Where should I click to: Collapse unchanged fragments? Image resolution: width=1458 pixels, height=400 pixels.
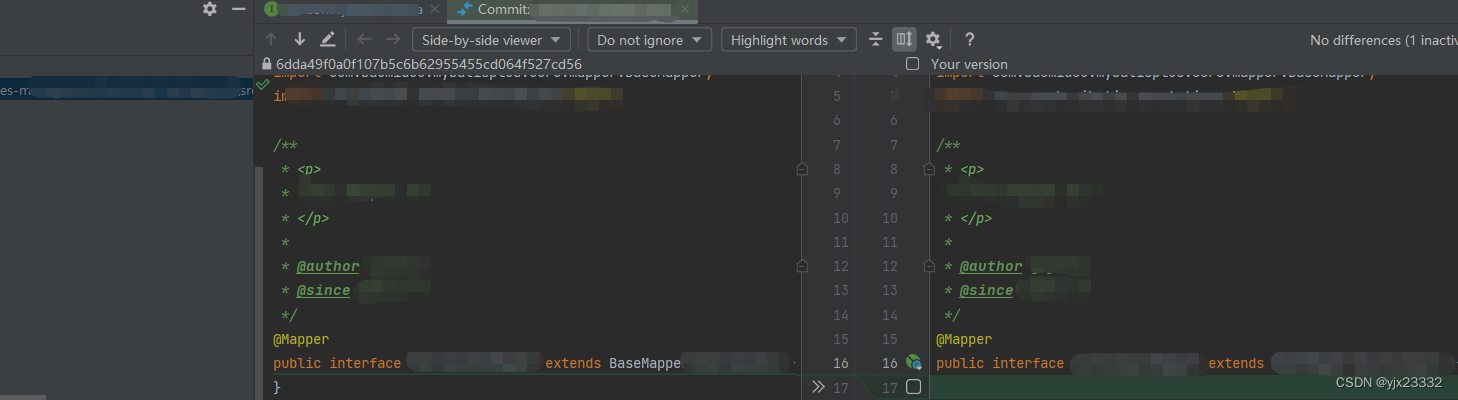tap(876, 40)
